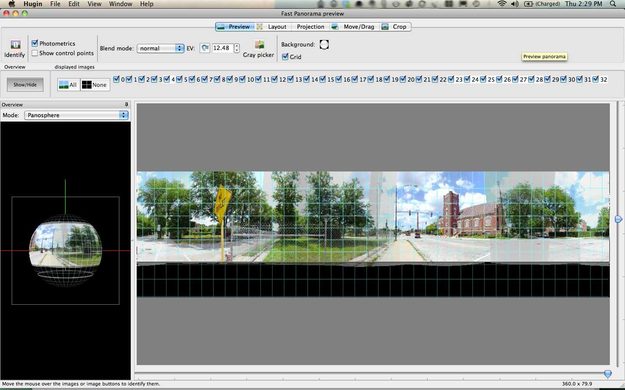
Task: Toggle the Photometrics checkbox
Action: (35, 43)
